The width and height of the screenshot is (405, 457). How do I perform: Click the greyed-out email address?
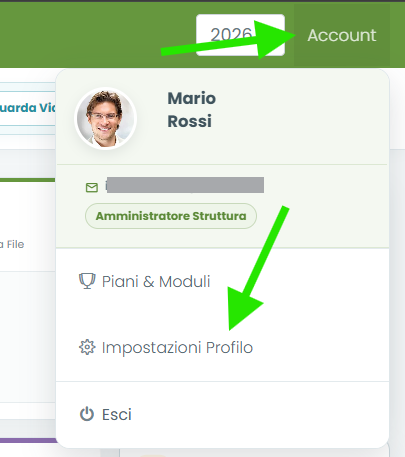tap(185, 185)
